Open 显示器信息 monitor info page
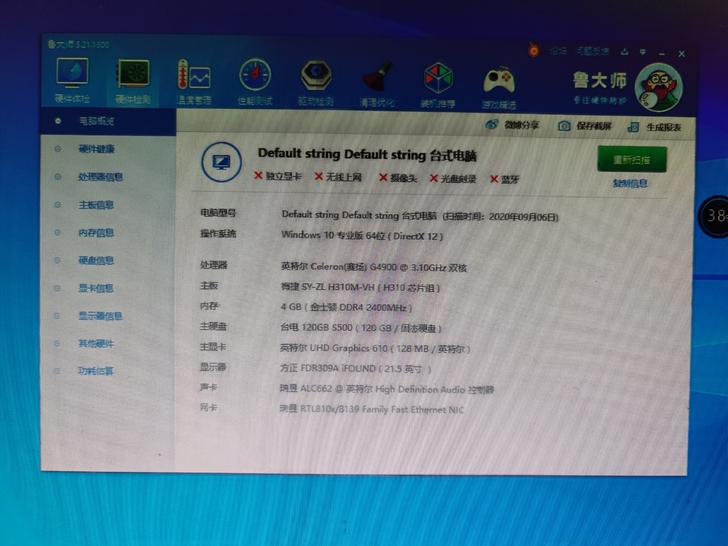 click(x=100, y=316)
